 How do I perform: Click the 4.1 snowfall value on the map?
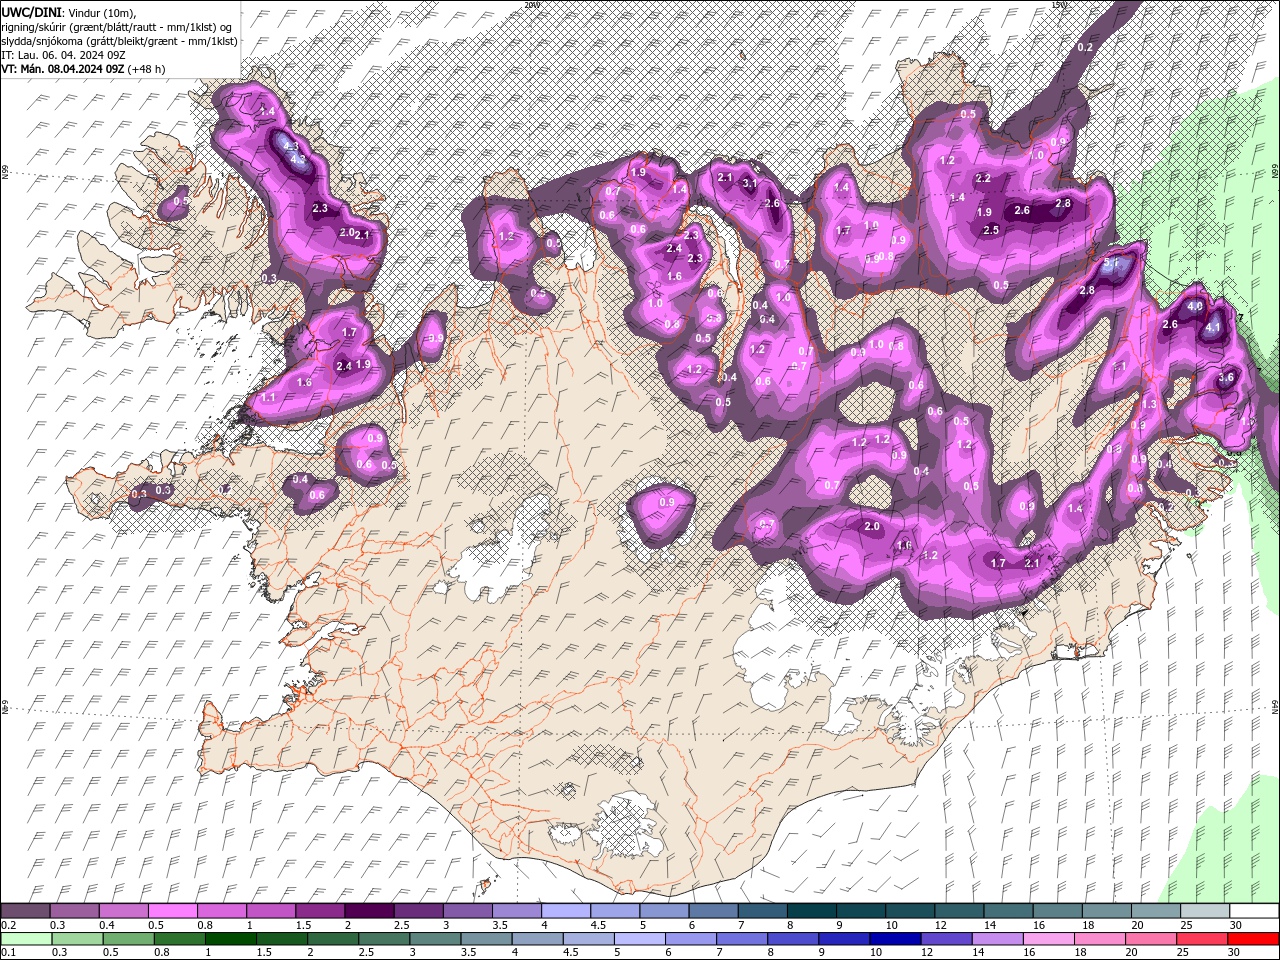(x=1213, y=327)
